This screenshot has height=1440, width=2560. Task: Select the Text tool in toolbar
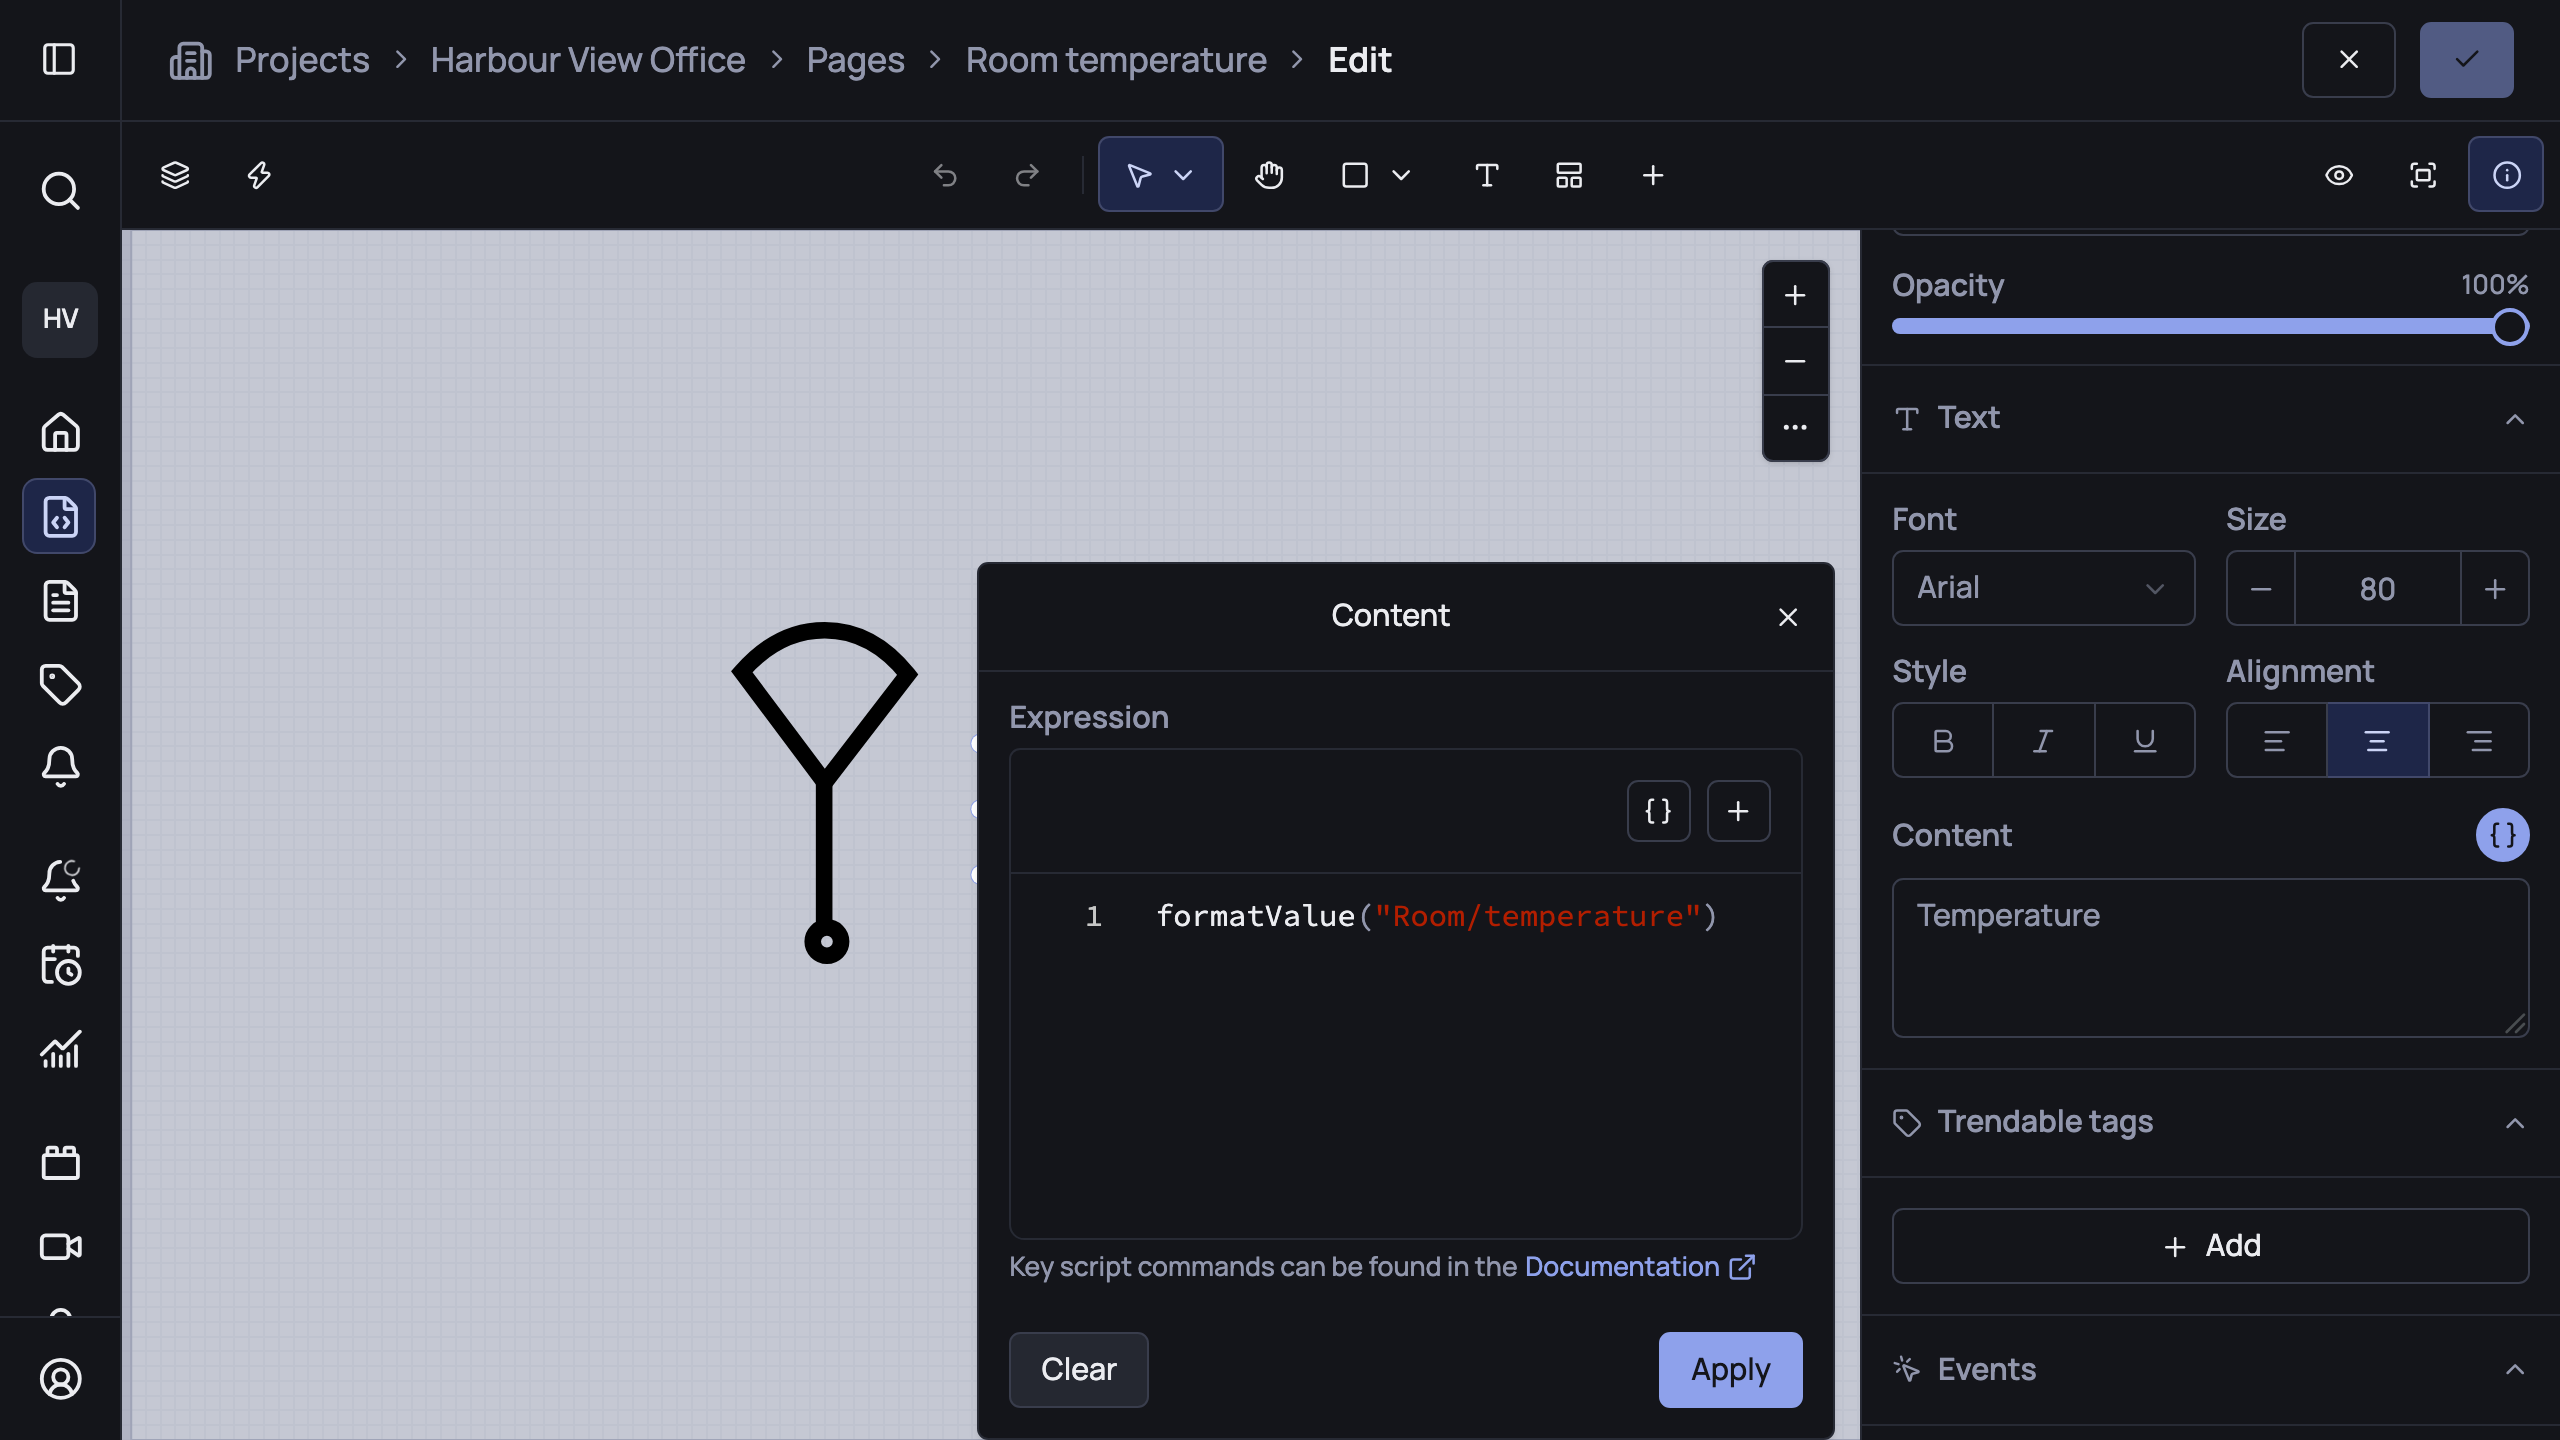1487,175
